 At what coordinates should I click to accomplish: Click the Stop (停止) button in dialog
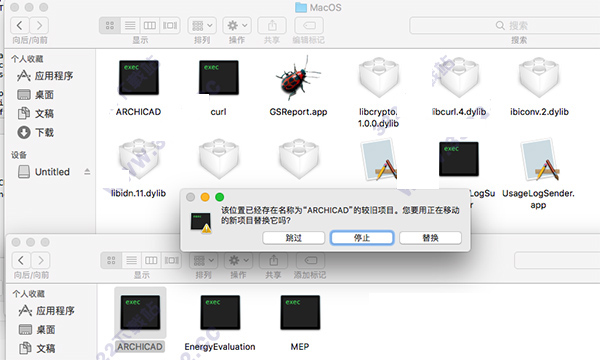pyautogui.click(x=362, y=238)
